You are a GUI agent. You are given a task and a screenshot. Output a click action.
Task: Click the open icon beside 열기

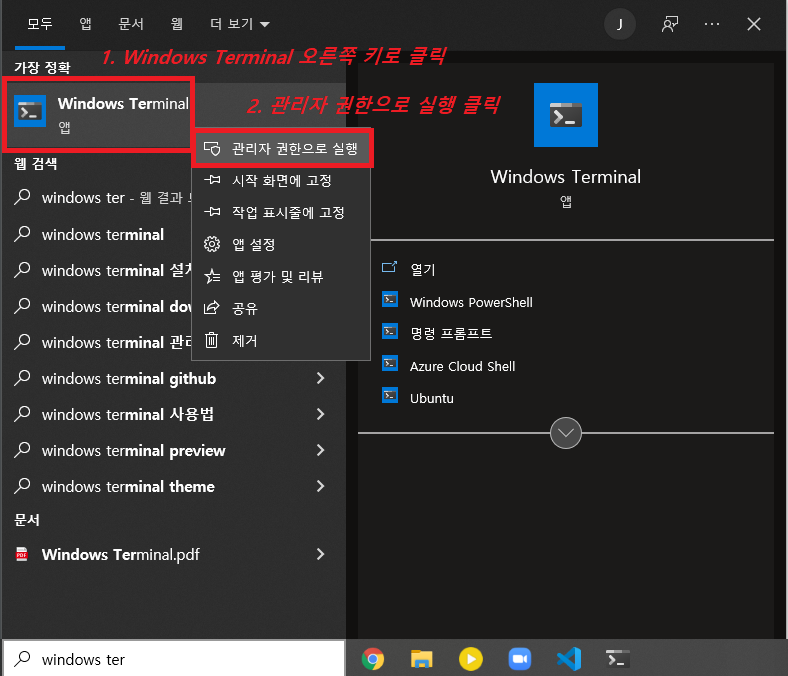389,267
